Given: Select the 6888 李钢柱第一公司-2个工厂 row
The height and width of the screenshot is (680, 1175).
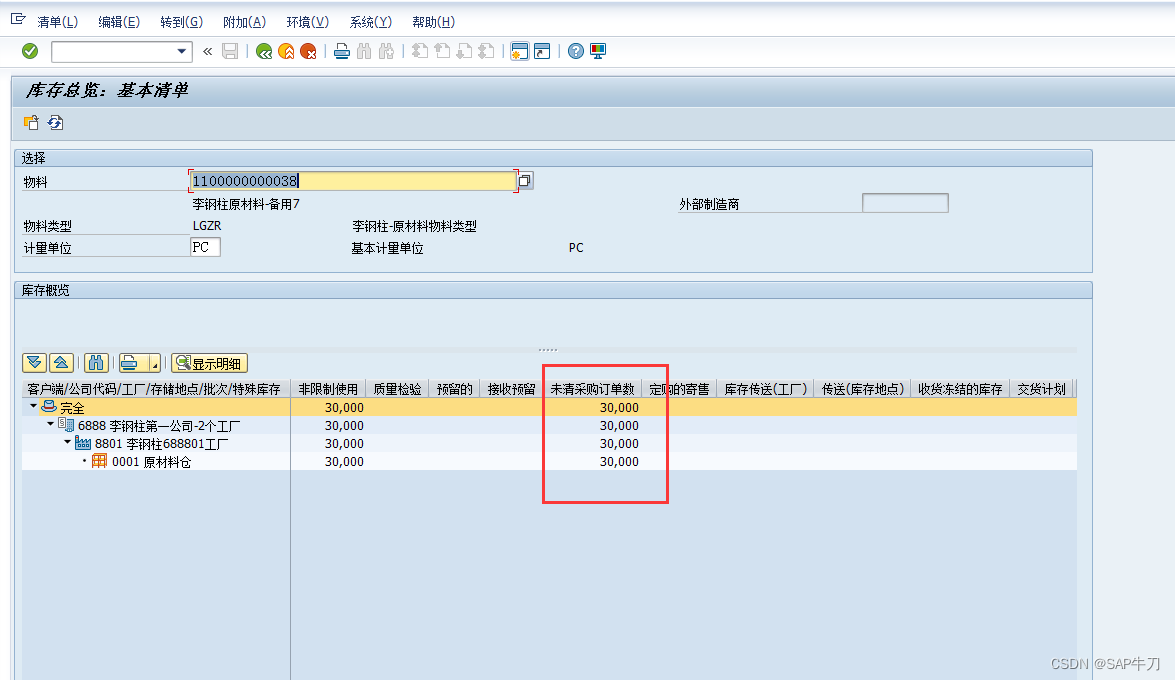Looking at the screenshot, I should pos(549,426).
